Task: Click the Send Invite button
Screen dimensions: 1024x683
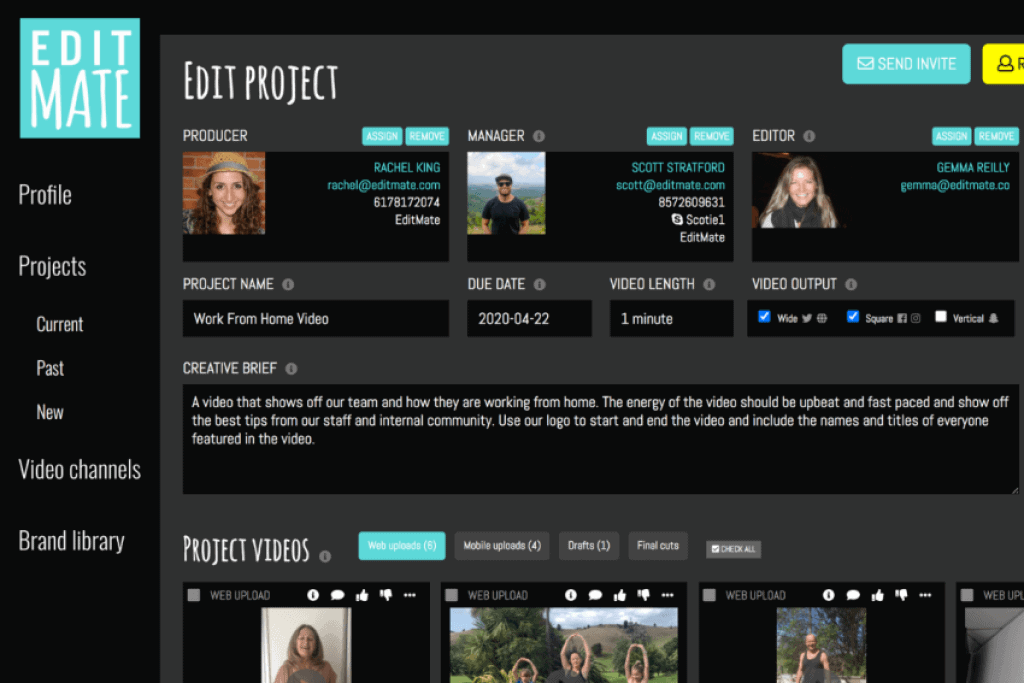Action: (x=906, y=64)
